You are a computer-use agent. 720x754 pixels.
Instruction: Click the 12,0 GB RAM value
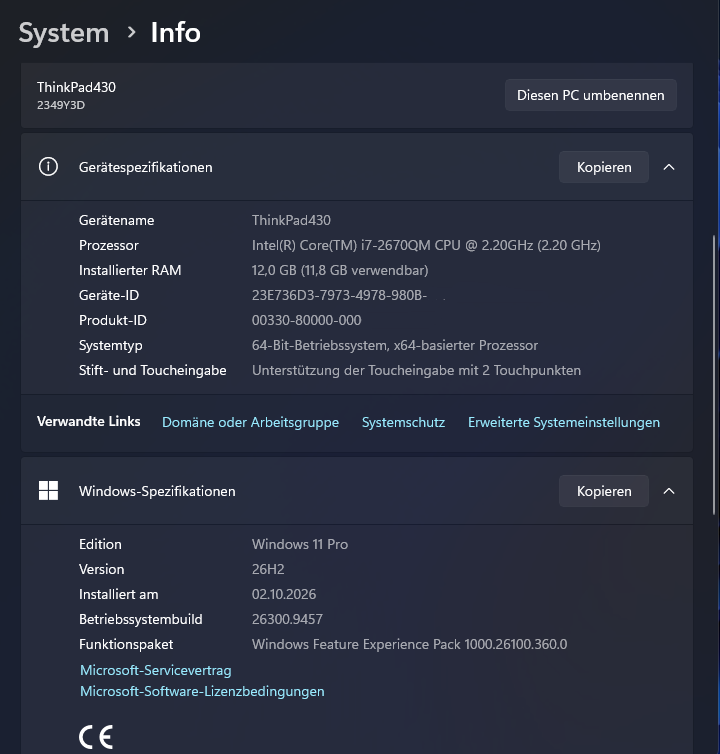coord(340,270)
